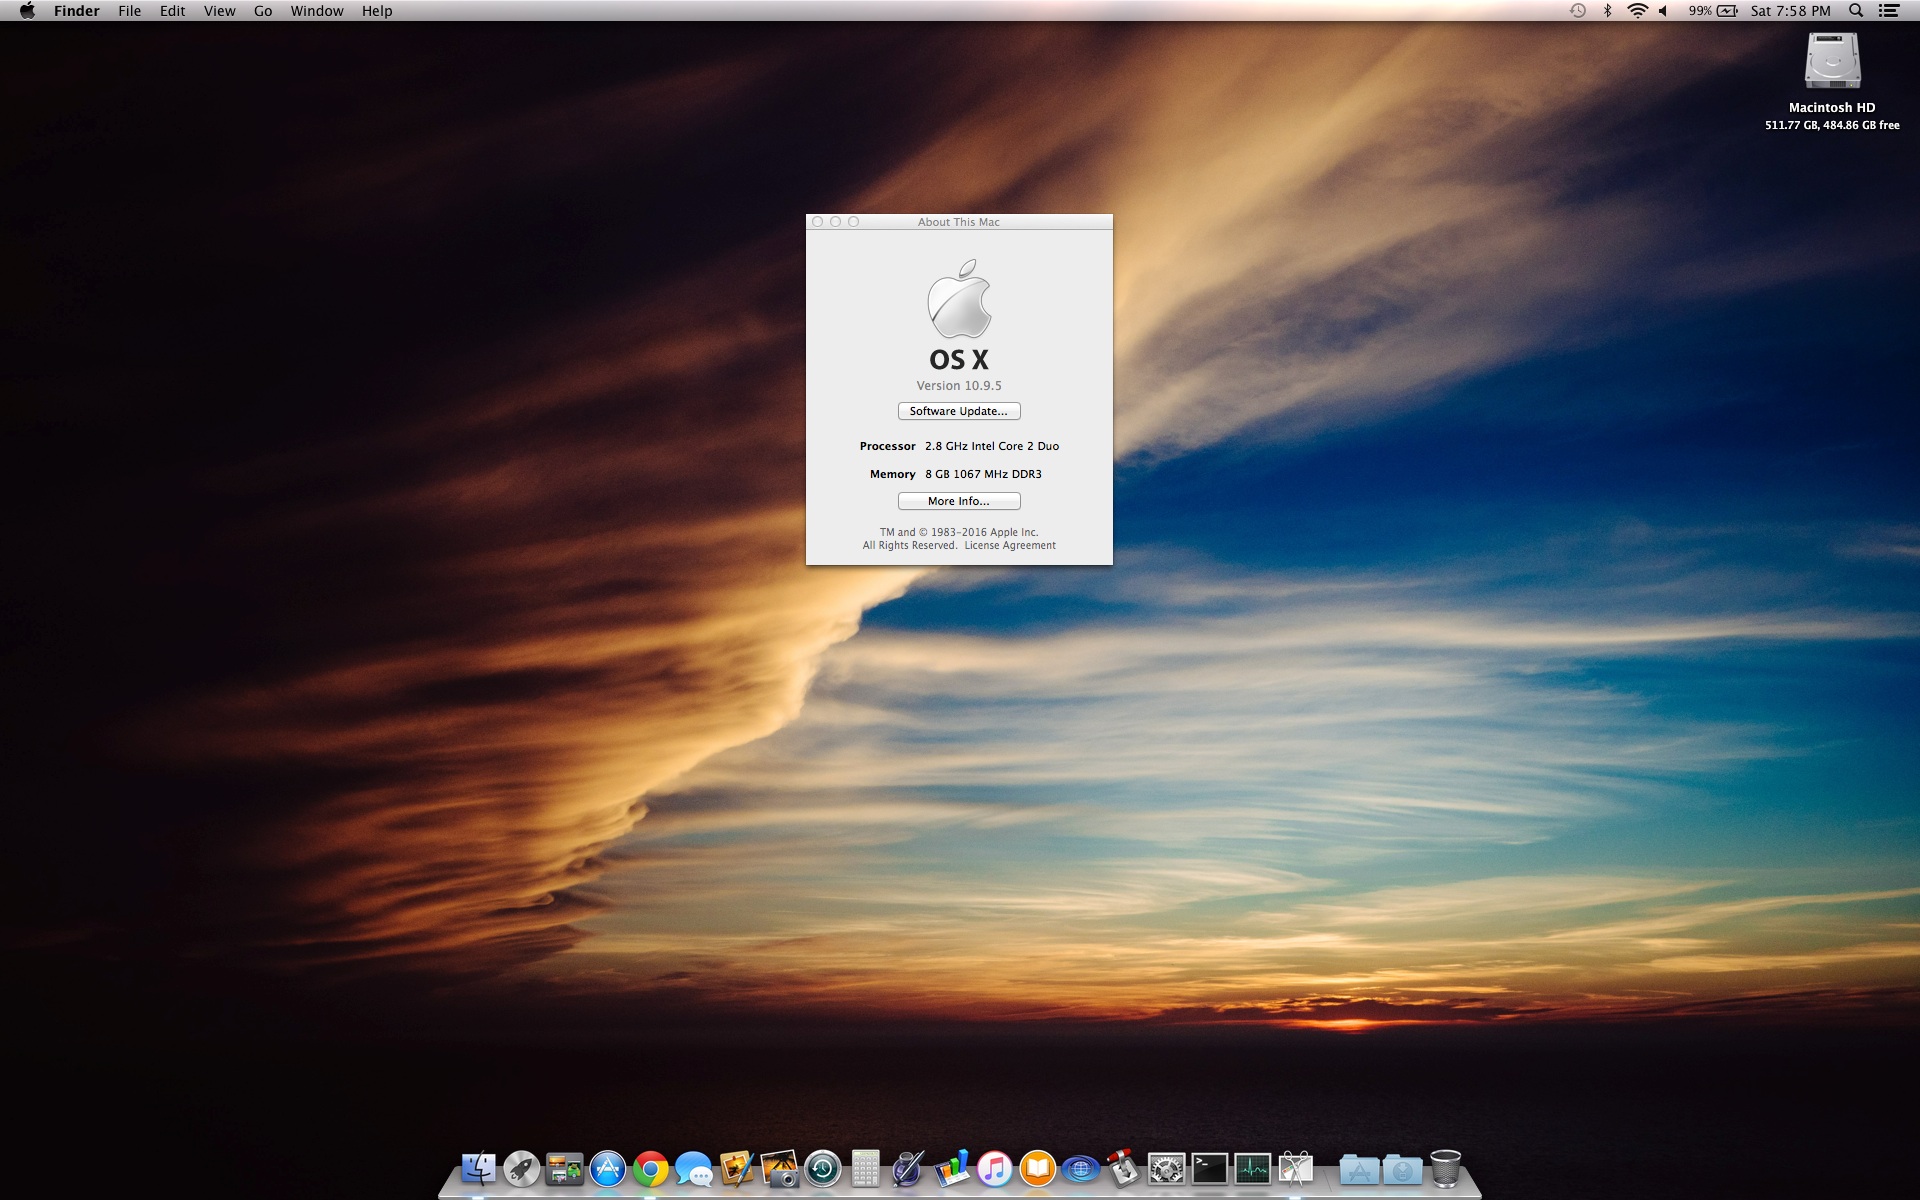Launch iTunes from the Dock

[994, 1168]
